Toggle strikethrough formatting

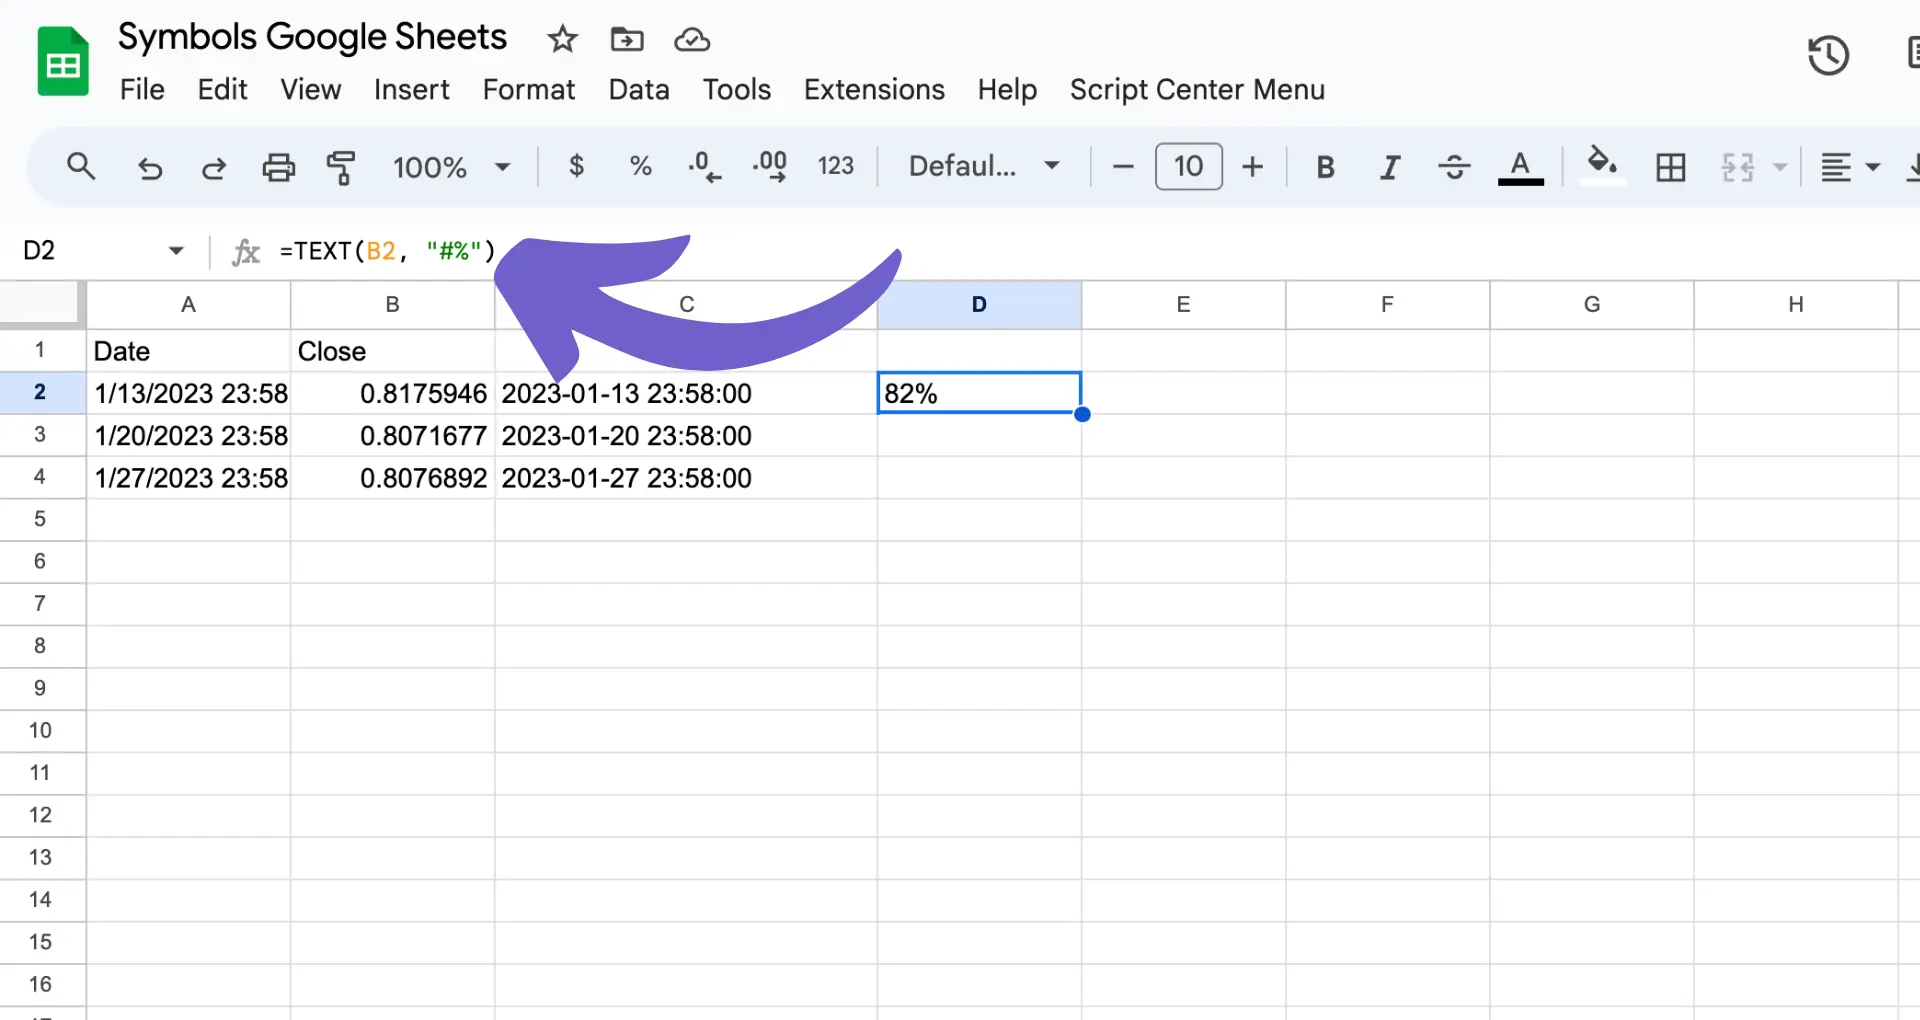(1454, 167)
